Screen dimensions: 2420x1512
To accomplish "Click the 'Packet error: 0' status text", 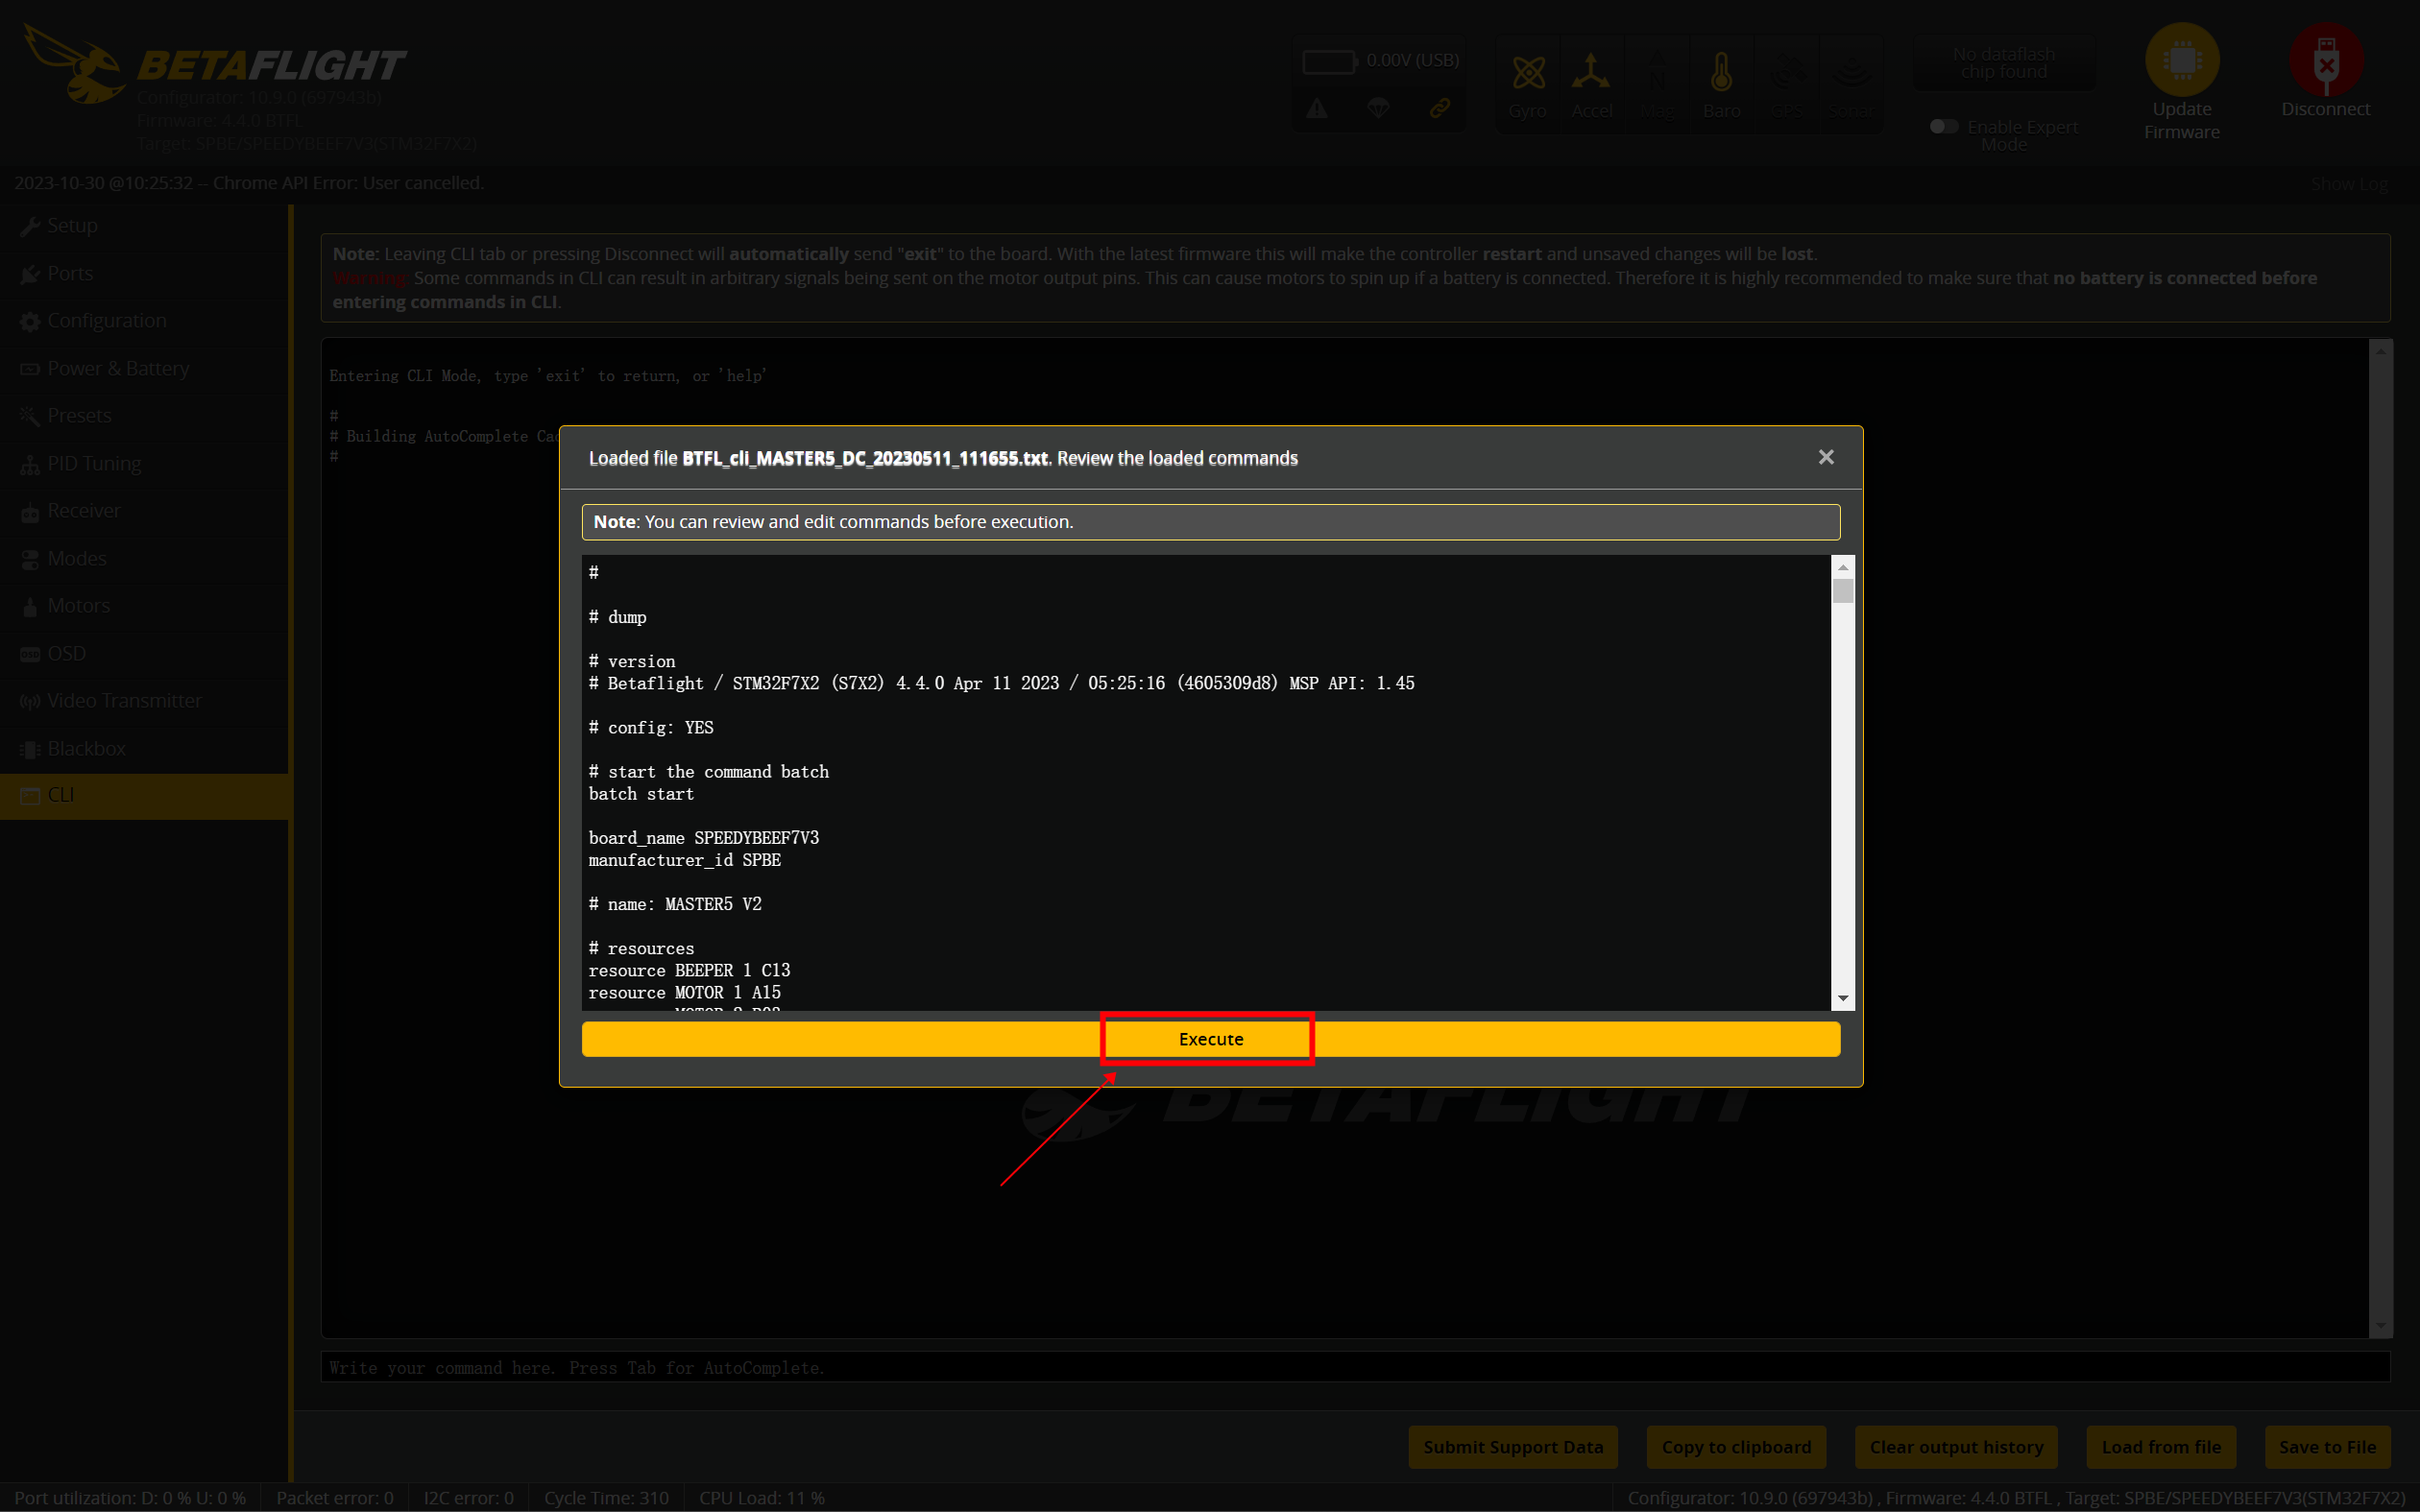I will [334, 1498].
